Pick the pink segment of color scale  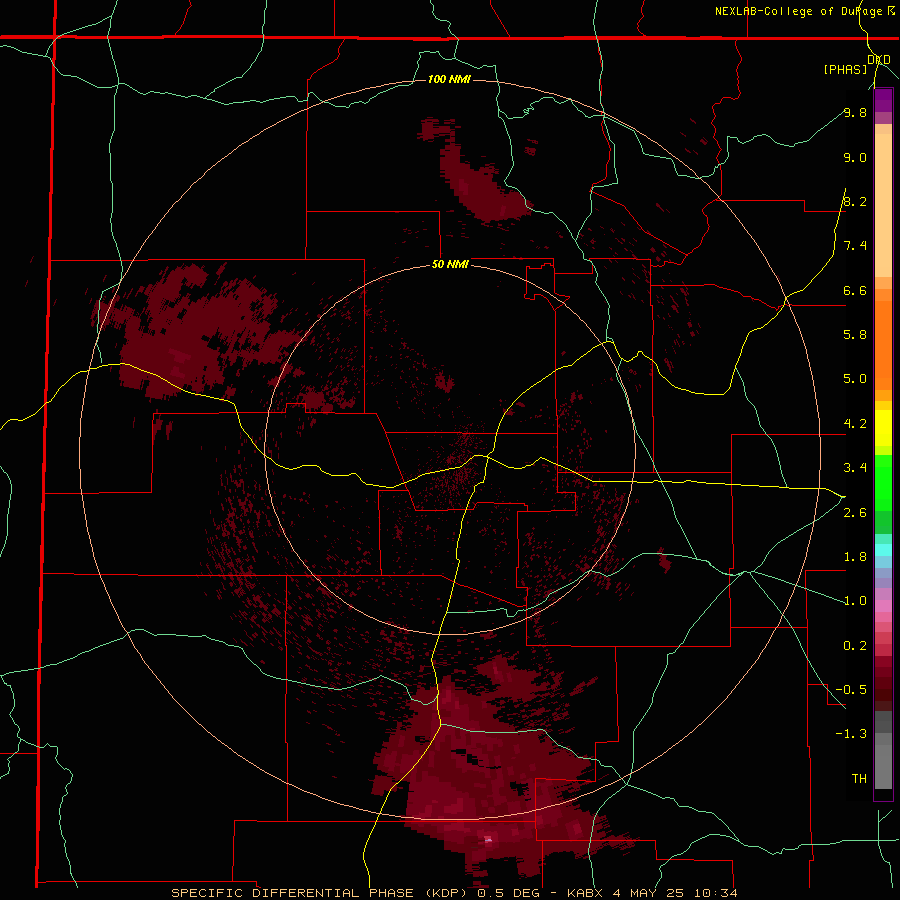point(883,606)
